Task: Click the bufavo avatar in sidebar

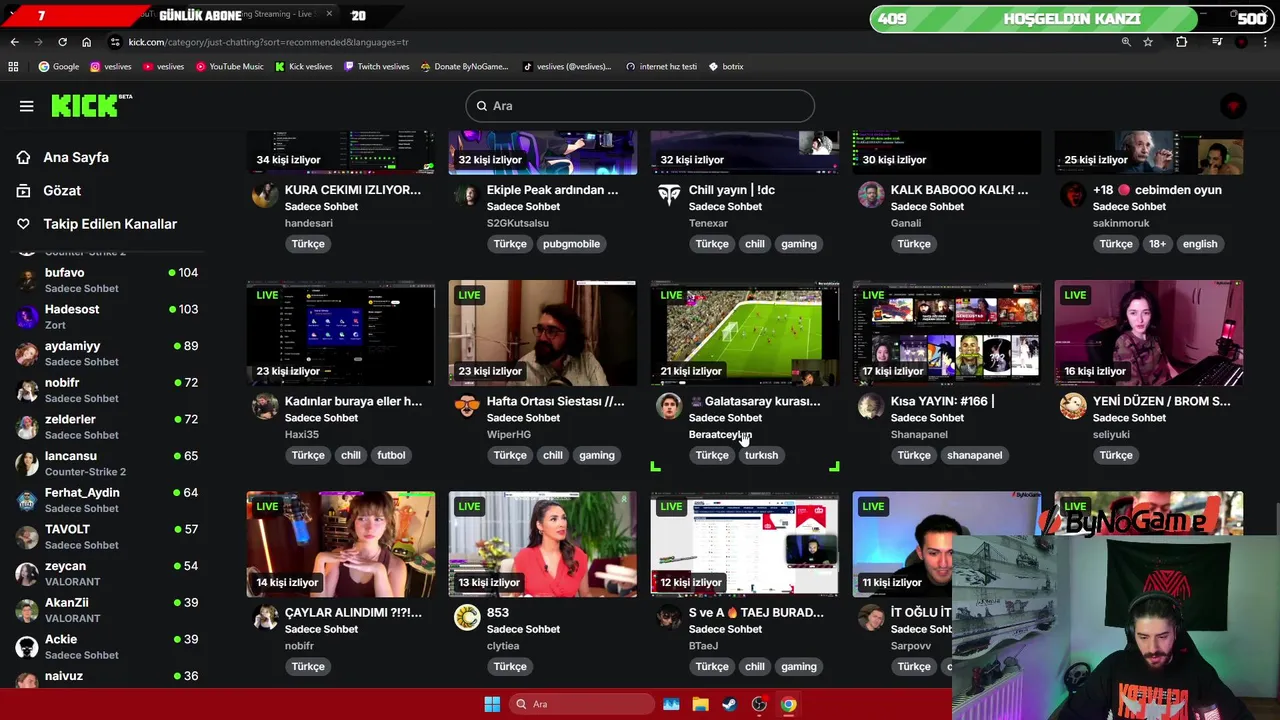Action: [27, 280]
